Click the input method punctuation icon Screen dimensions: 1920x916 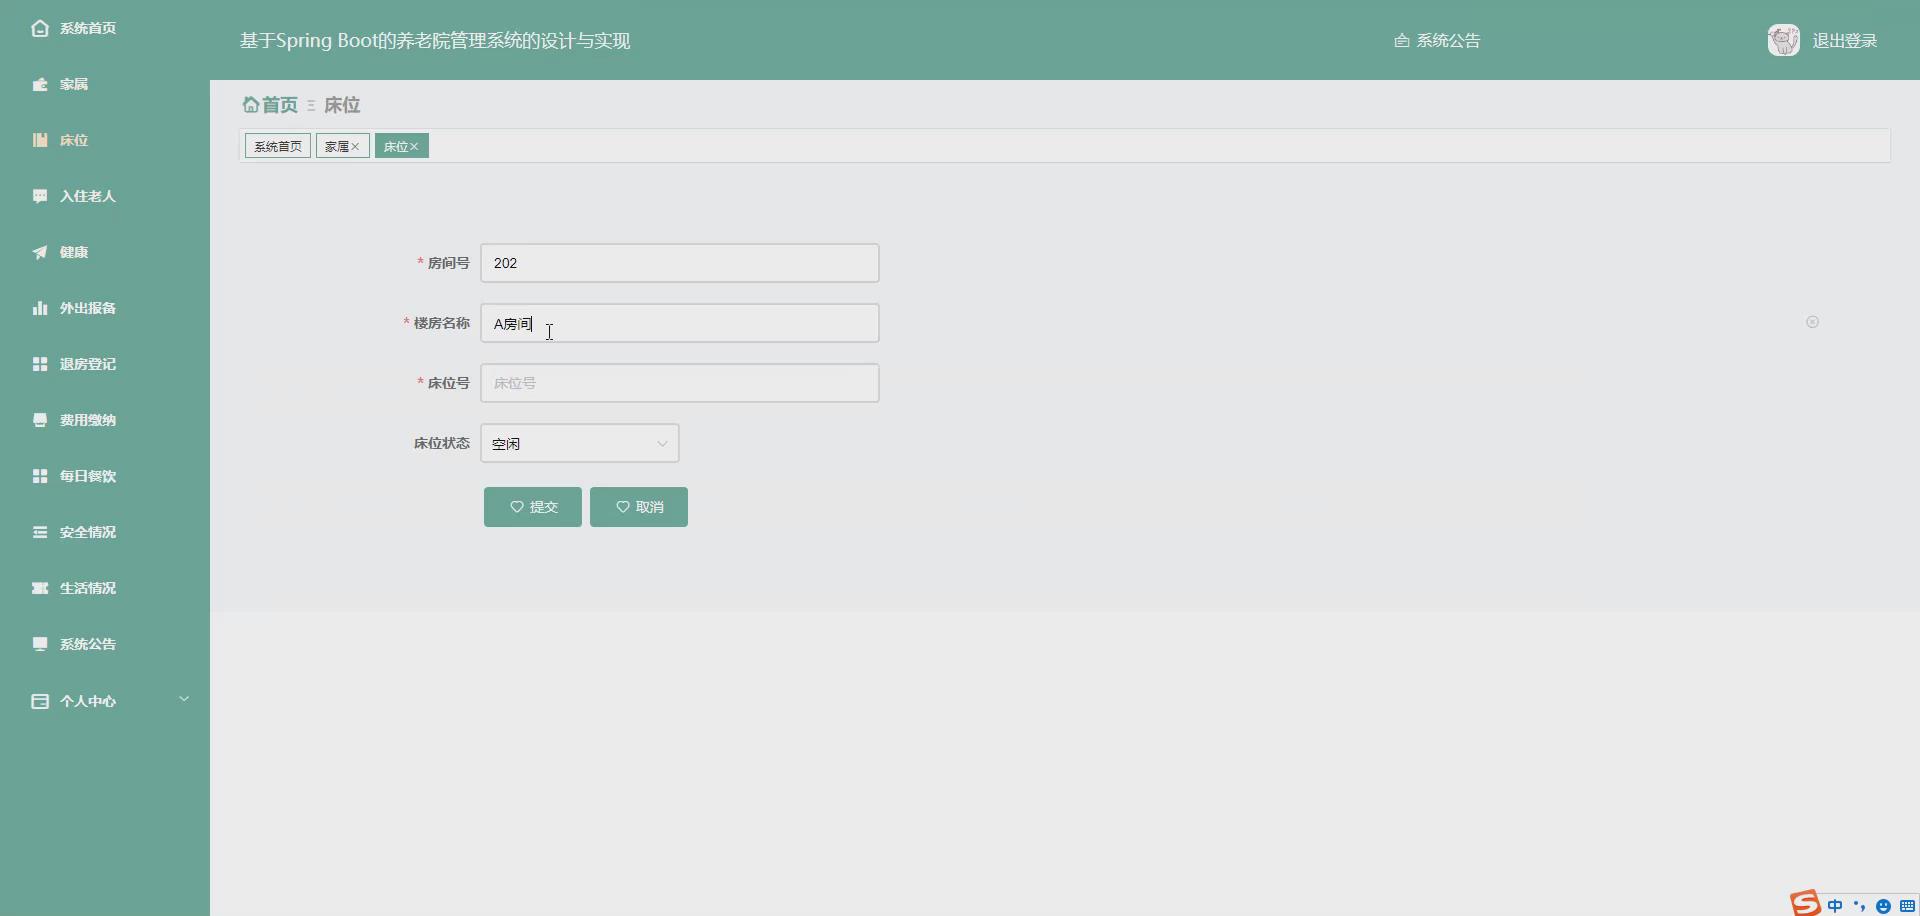click(1859, 906)
